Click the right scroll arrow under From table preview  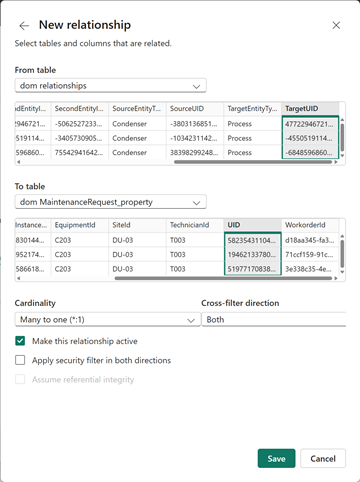[x=336, y=162]
